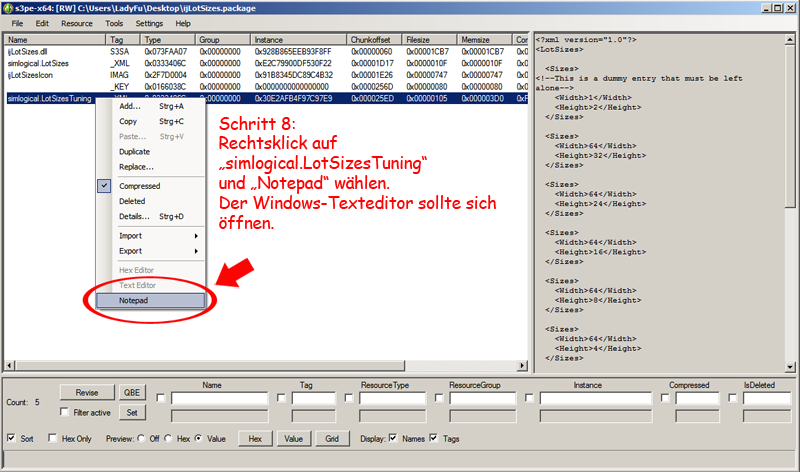
Task: Select the simlogical.LotSizes resource row
Action: coord(266,63)
